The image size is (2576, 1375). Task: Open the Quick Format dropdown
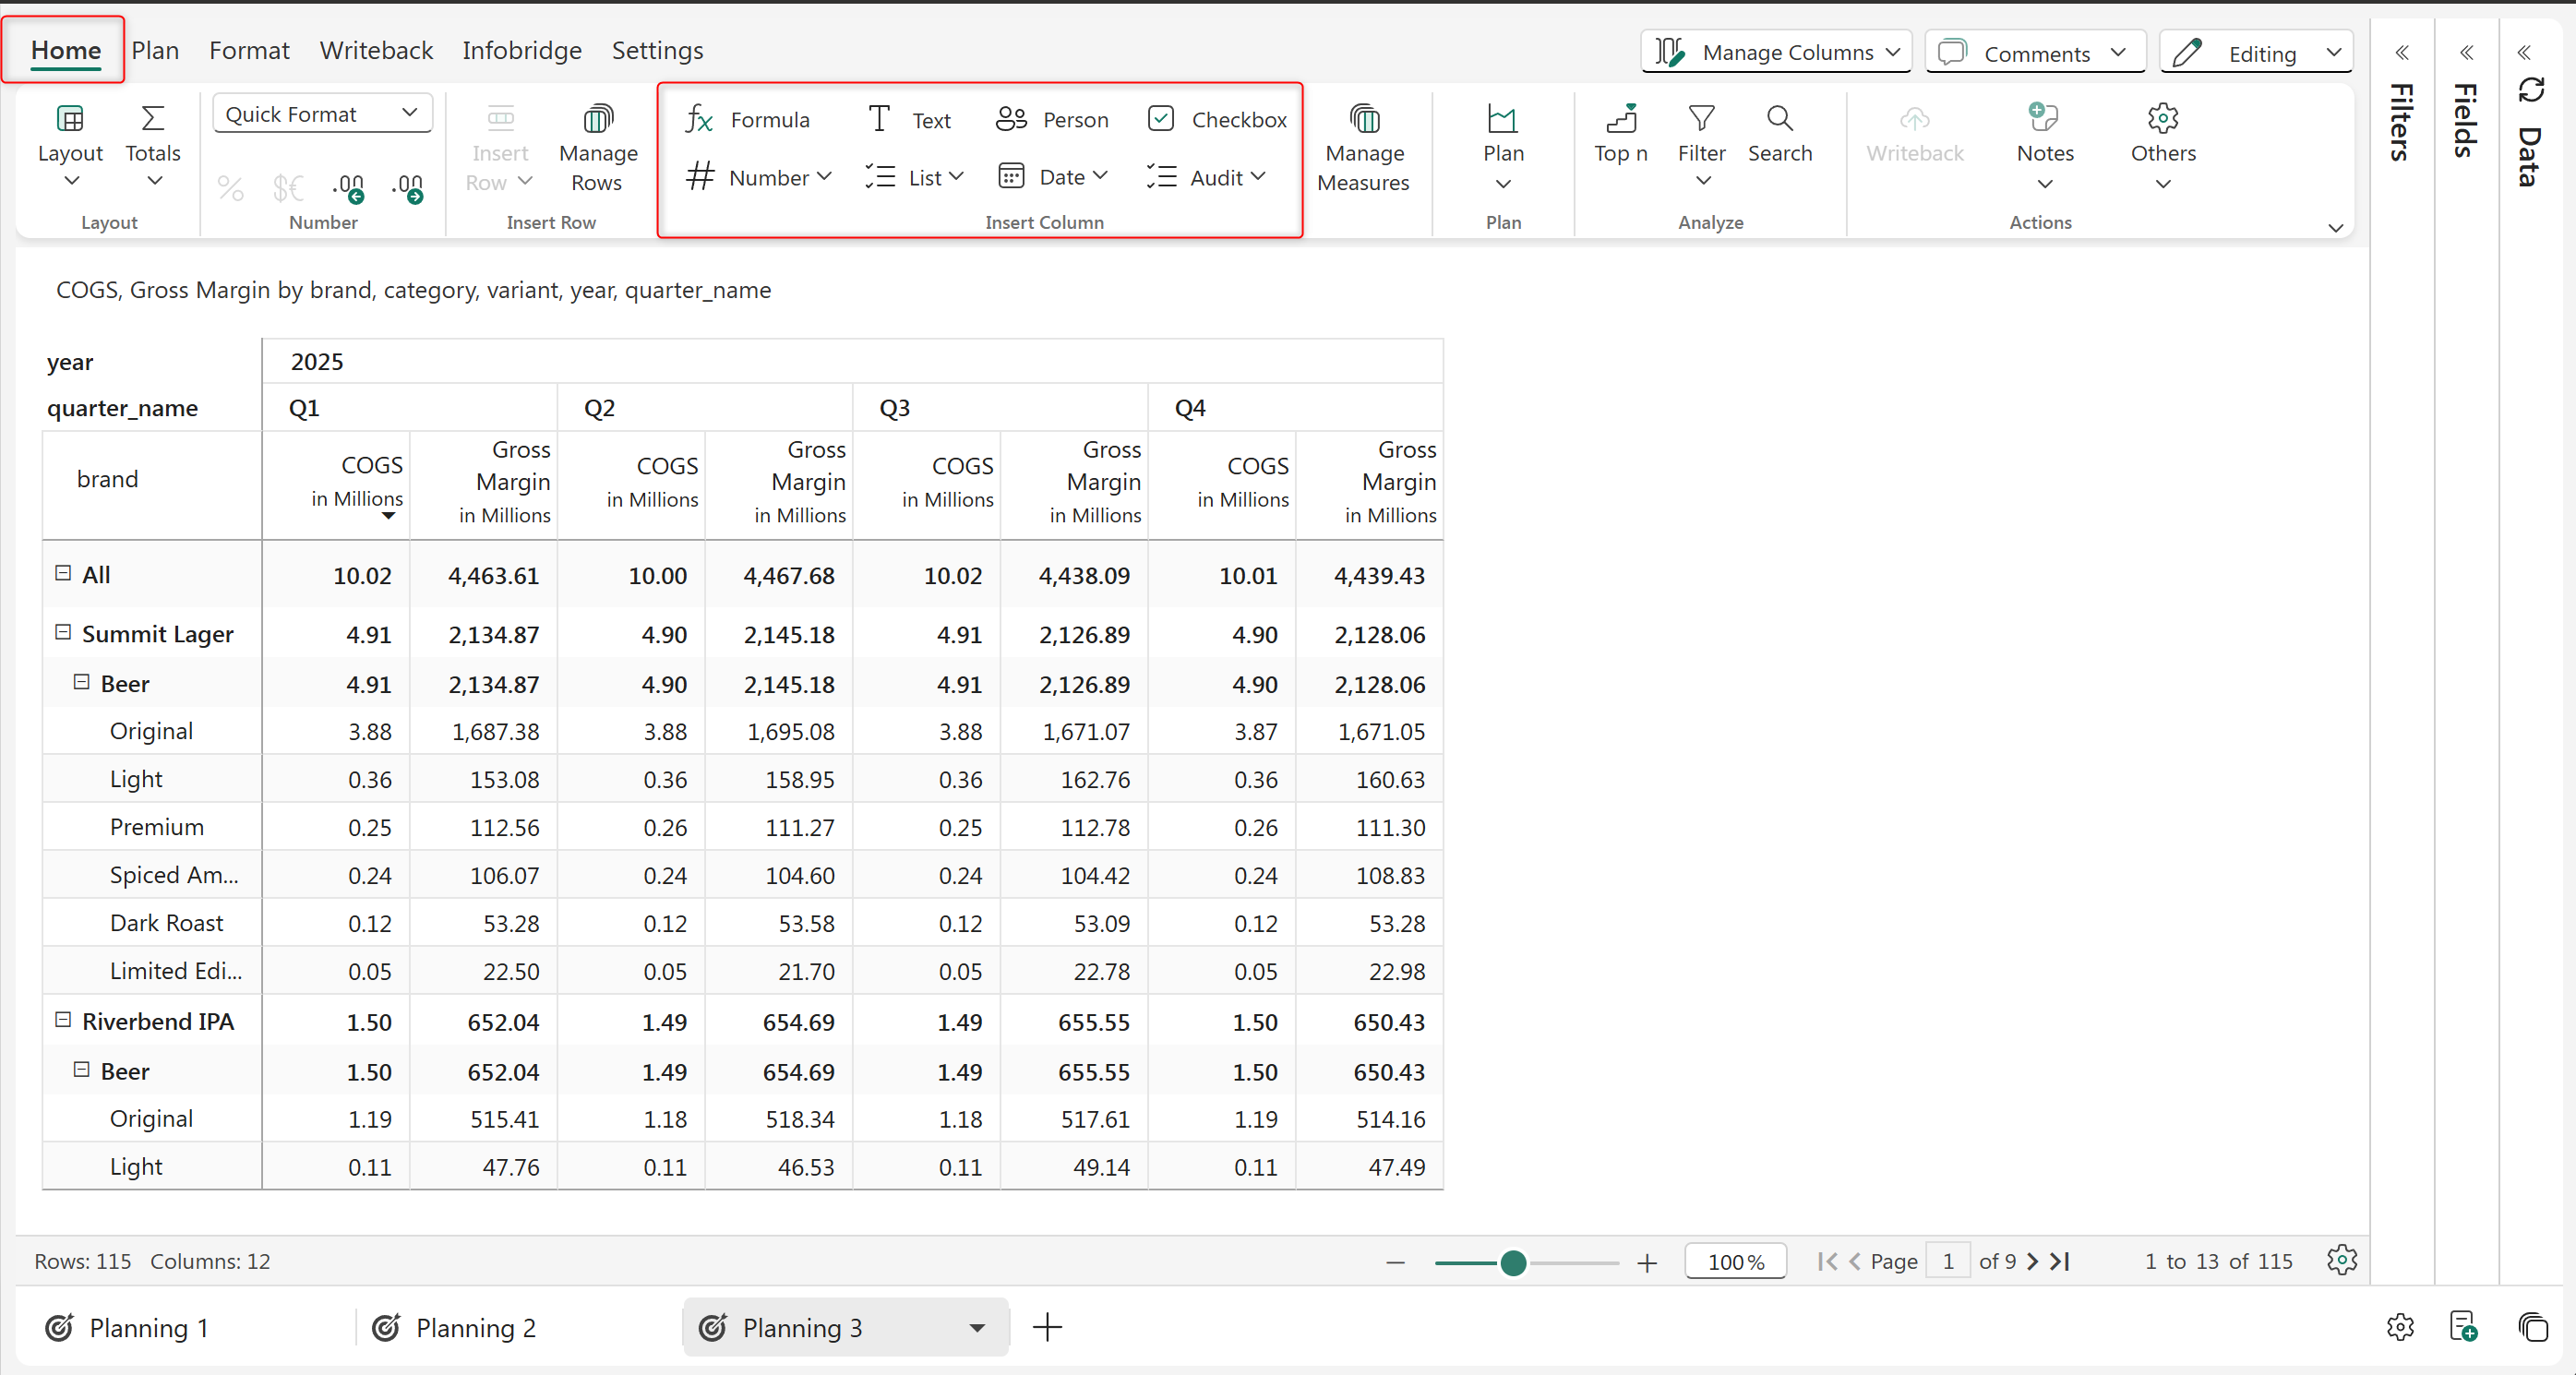[x=321, y=114]
